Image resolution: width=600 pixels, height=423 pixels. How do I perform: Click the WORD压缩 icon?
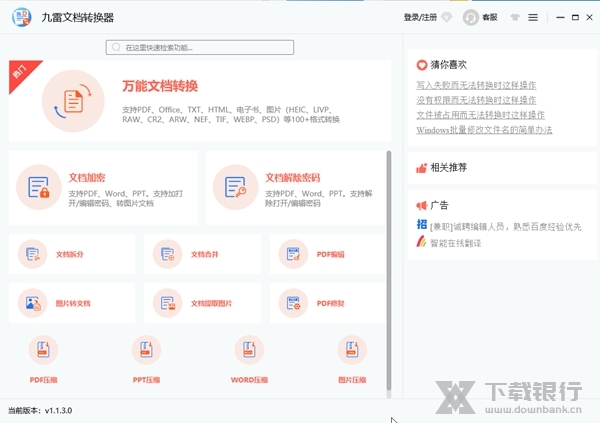click(249, 350)
